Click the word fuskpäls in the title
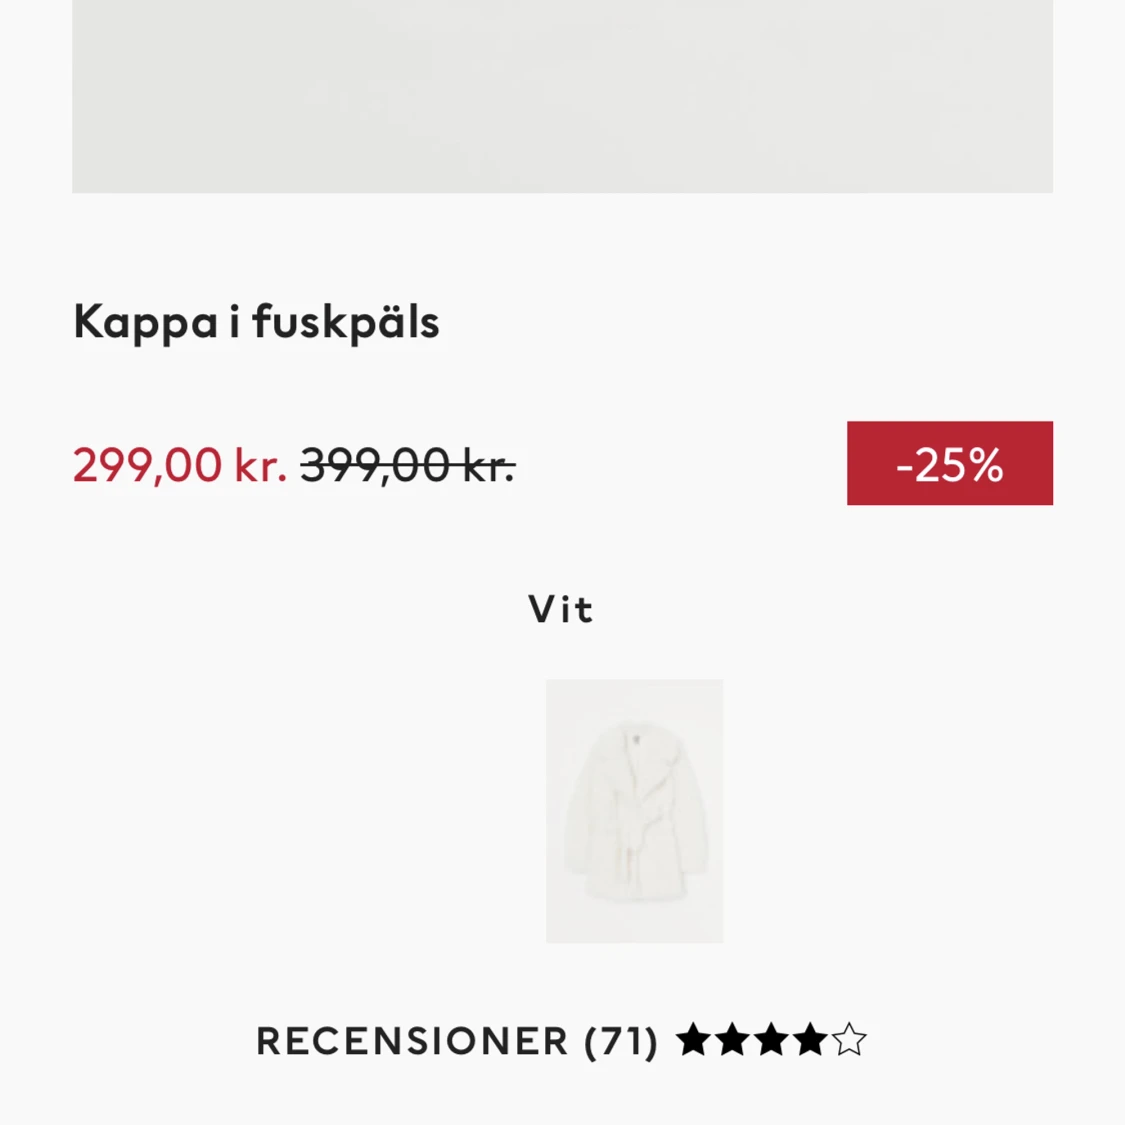Screen dimensions: 1125x1125 [x=346, y=322]
